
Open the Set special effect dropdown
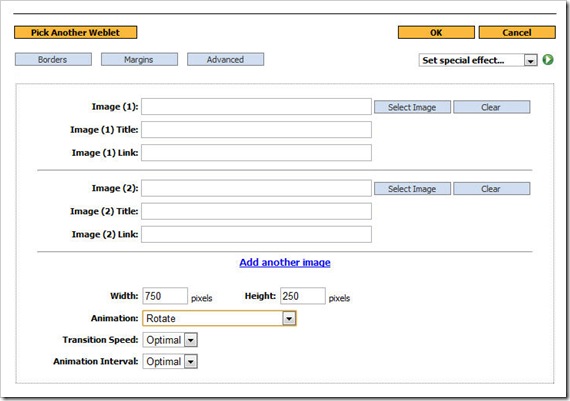pos(478,60)
